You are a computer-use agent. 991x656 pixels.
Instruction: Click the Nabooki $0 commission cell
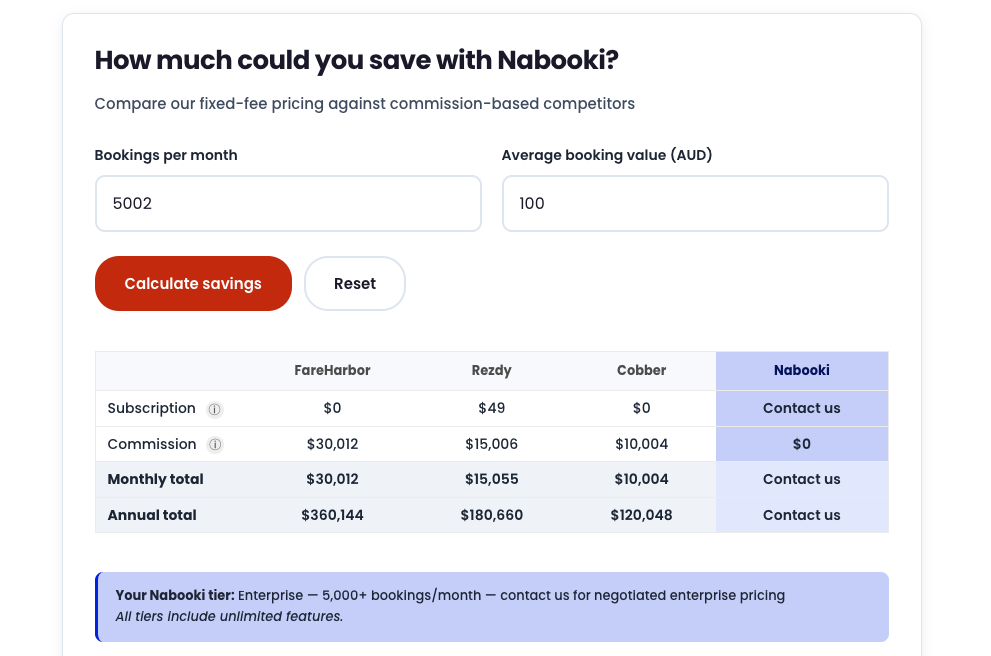[x=802, y=444]
